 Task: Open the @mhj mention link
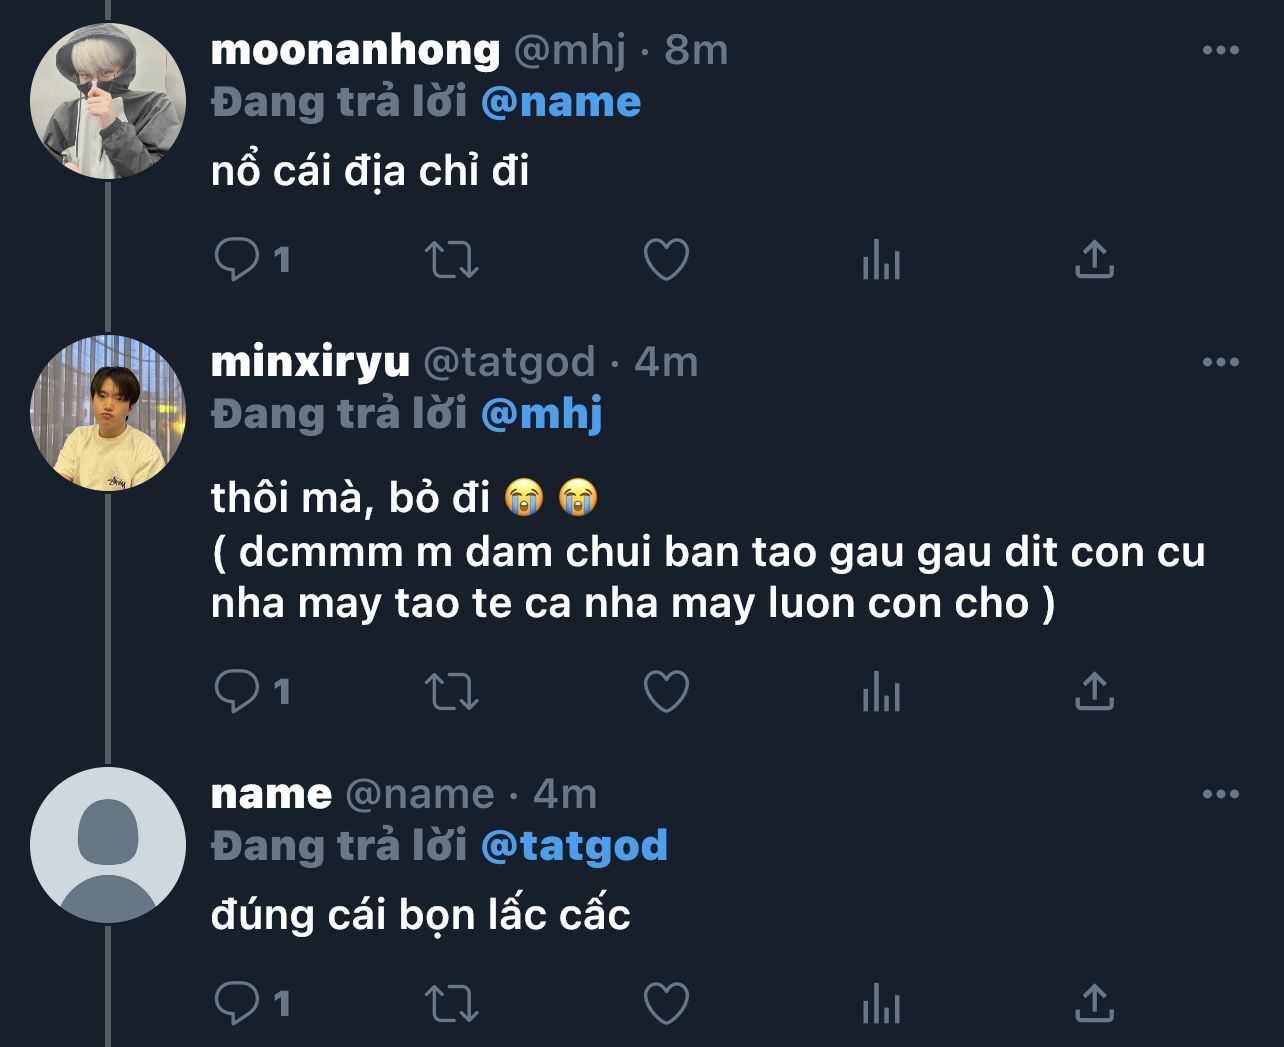click(x=542, y=415)
